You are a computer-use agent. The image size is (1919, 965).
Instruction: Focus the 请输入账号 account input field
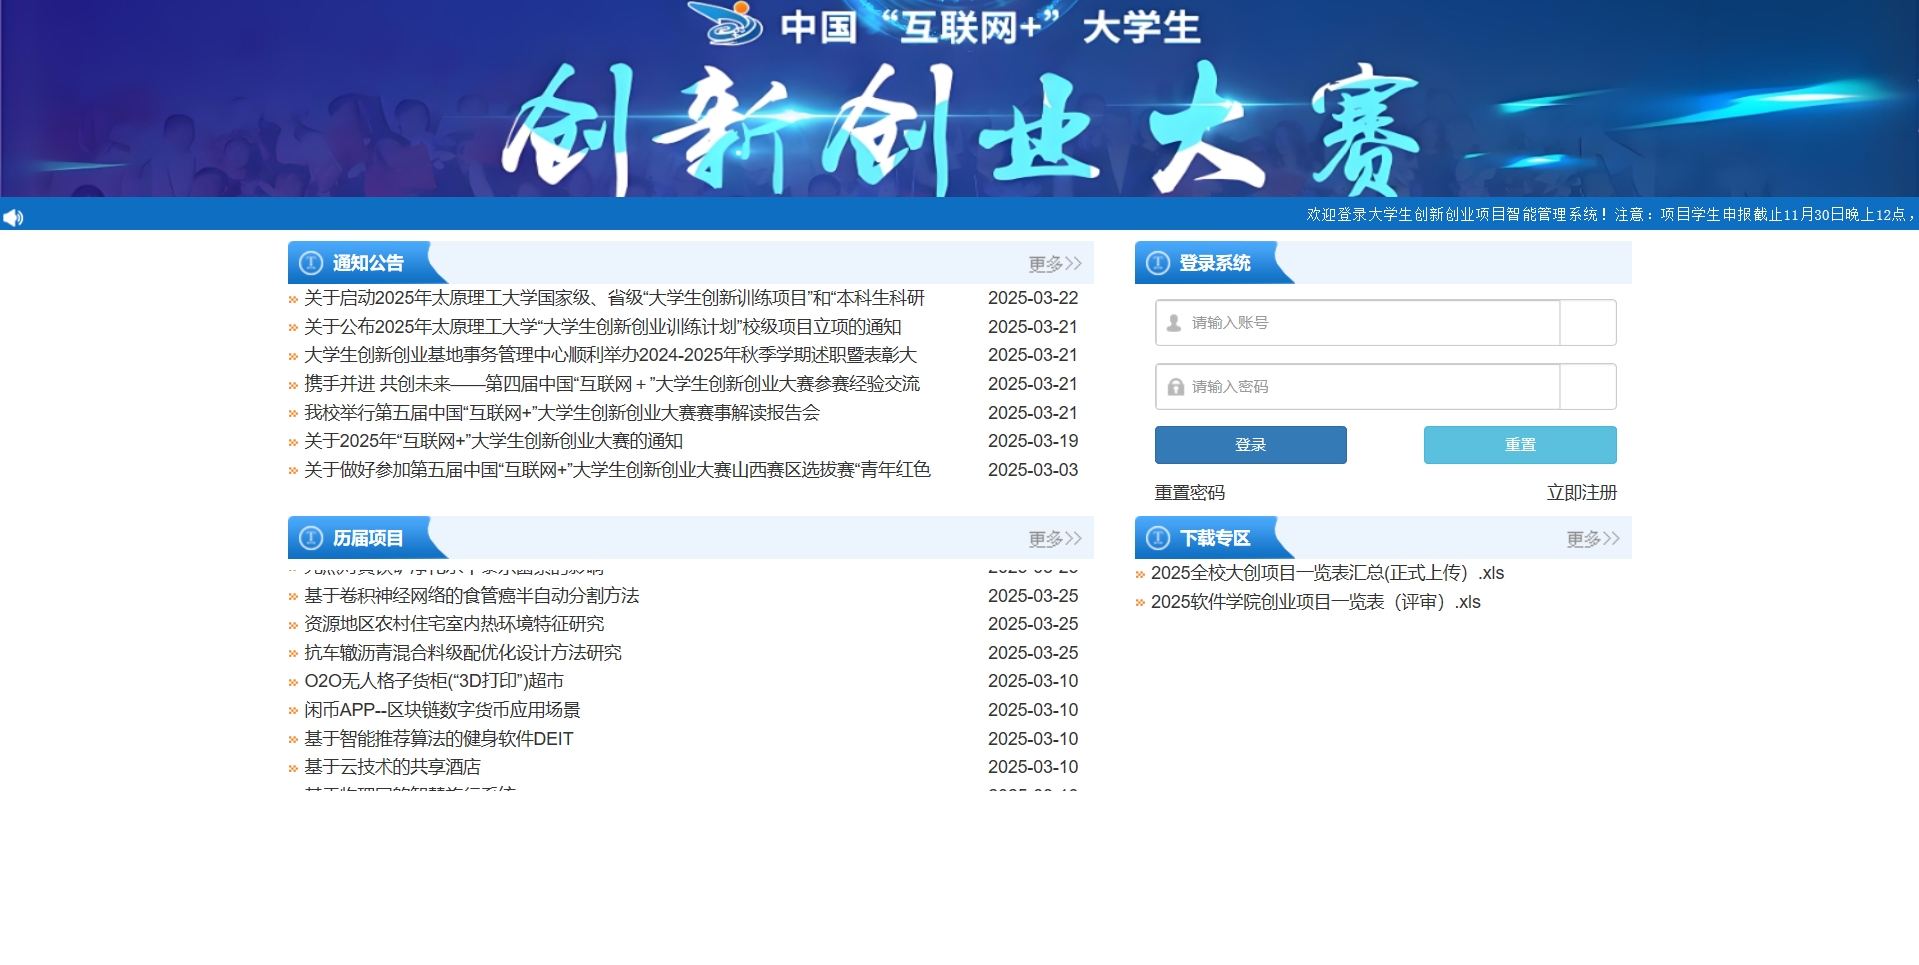1358,323
